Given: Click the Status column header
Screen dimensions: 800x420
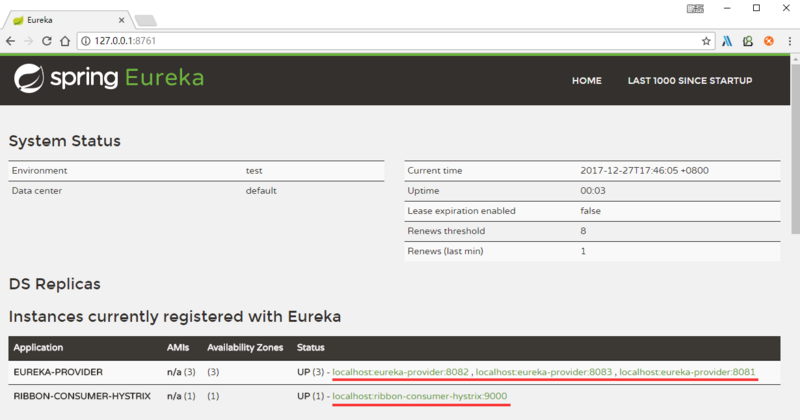Looking at the screenshot, I should coord(311,348).
